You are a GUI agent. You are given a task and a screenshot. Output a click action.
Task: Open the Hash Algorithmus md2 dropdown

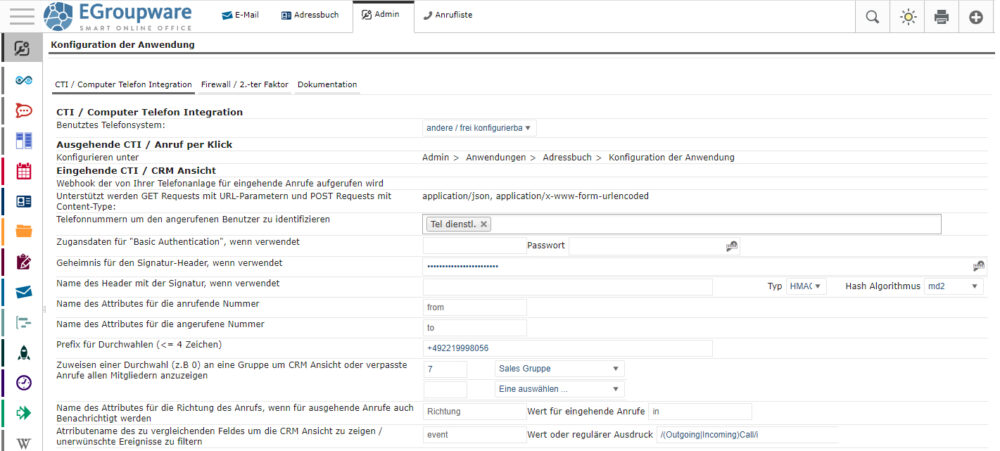click(x=953, y=287)
